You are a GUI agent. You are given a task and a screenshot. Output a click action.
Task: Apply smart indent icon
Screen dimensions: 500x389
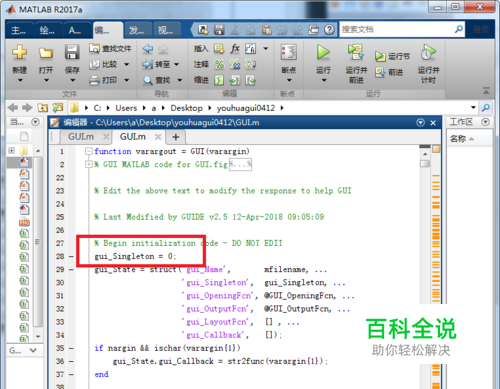[219, 80]
